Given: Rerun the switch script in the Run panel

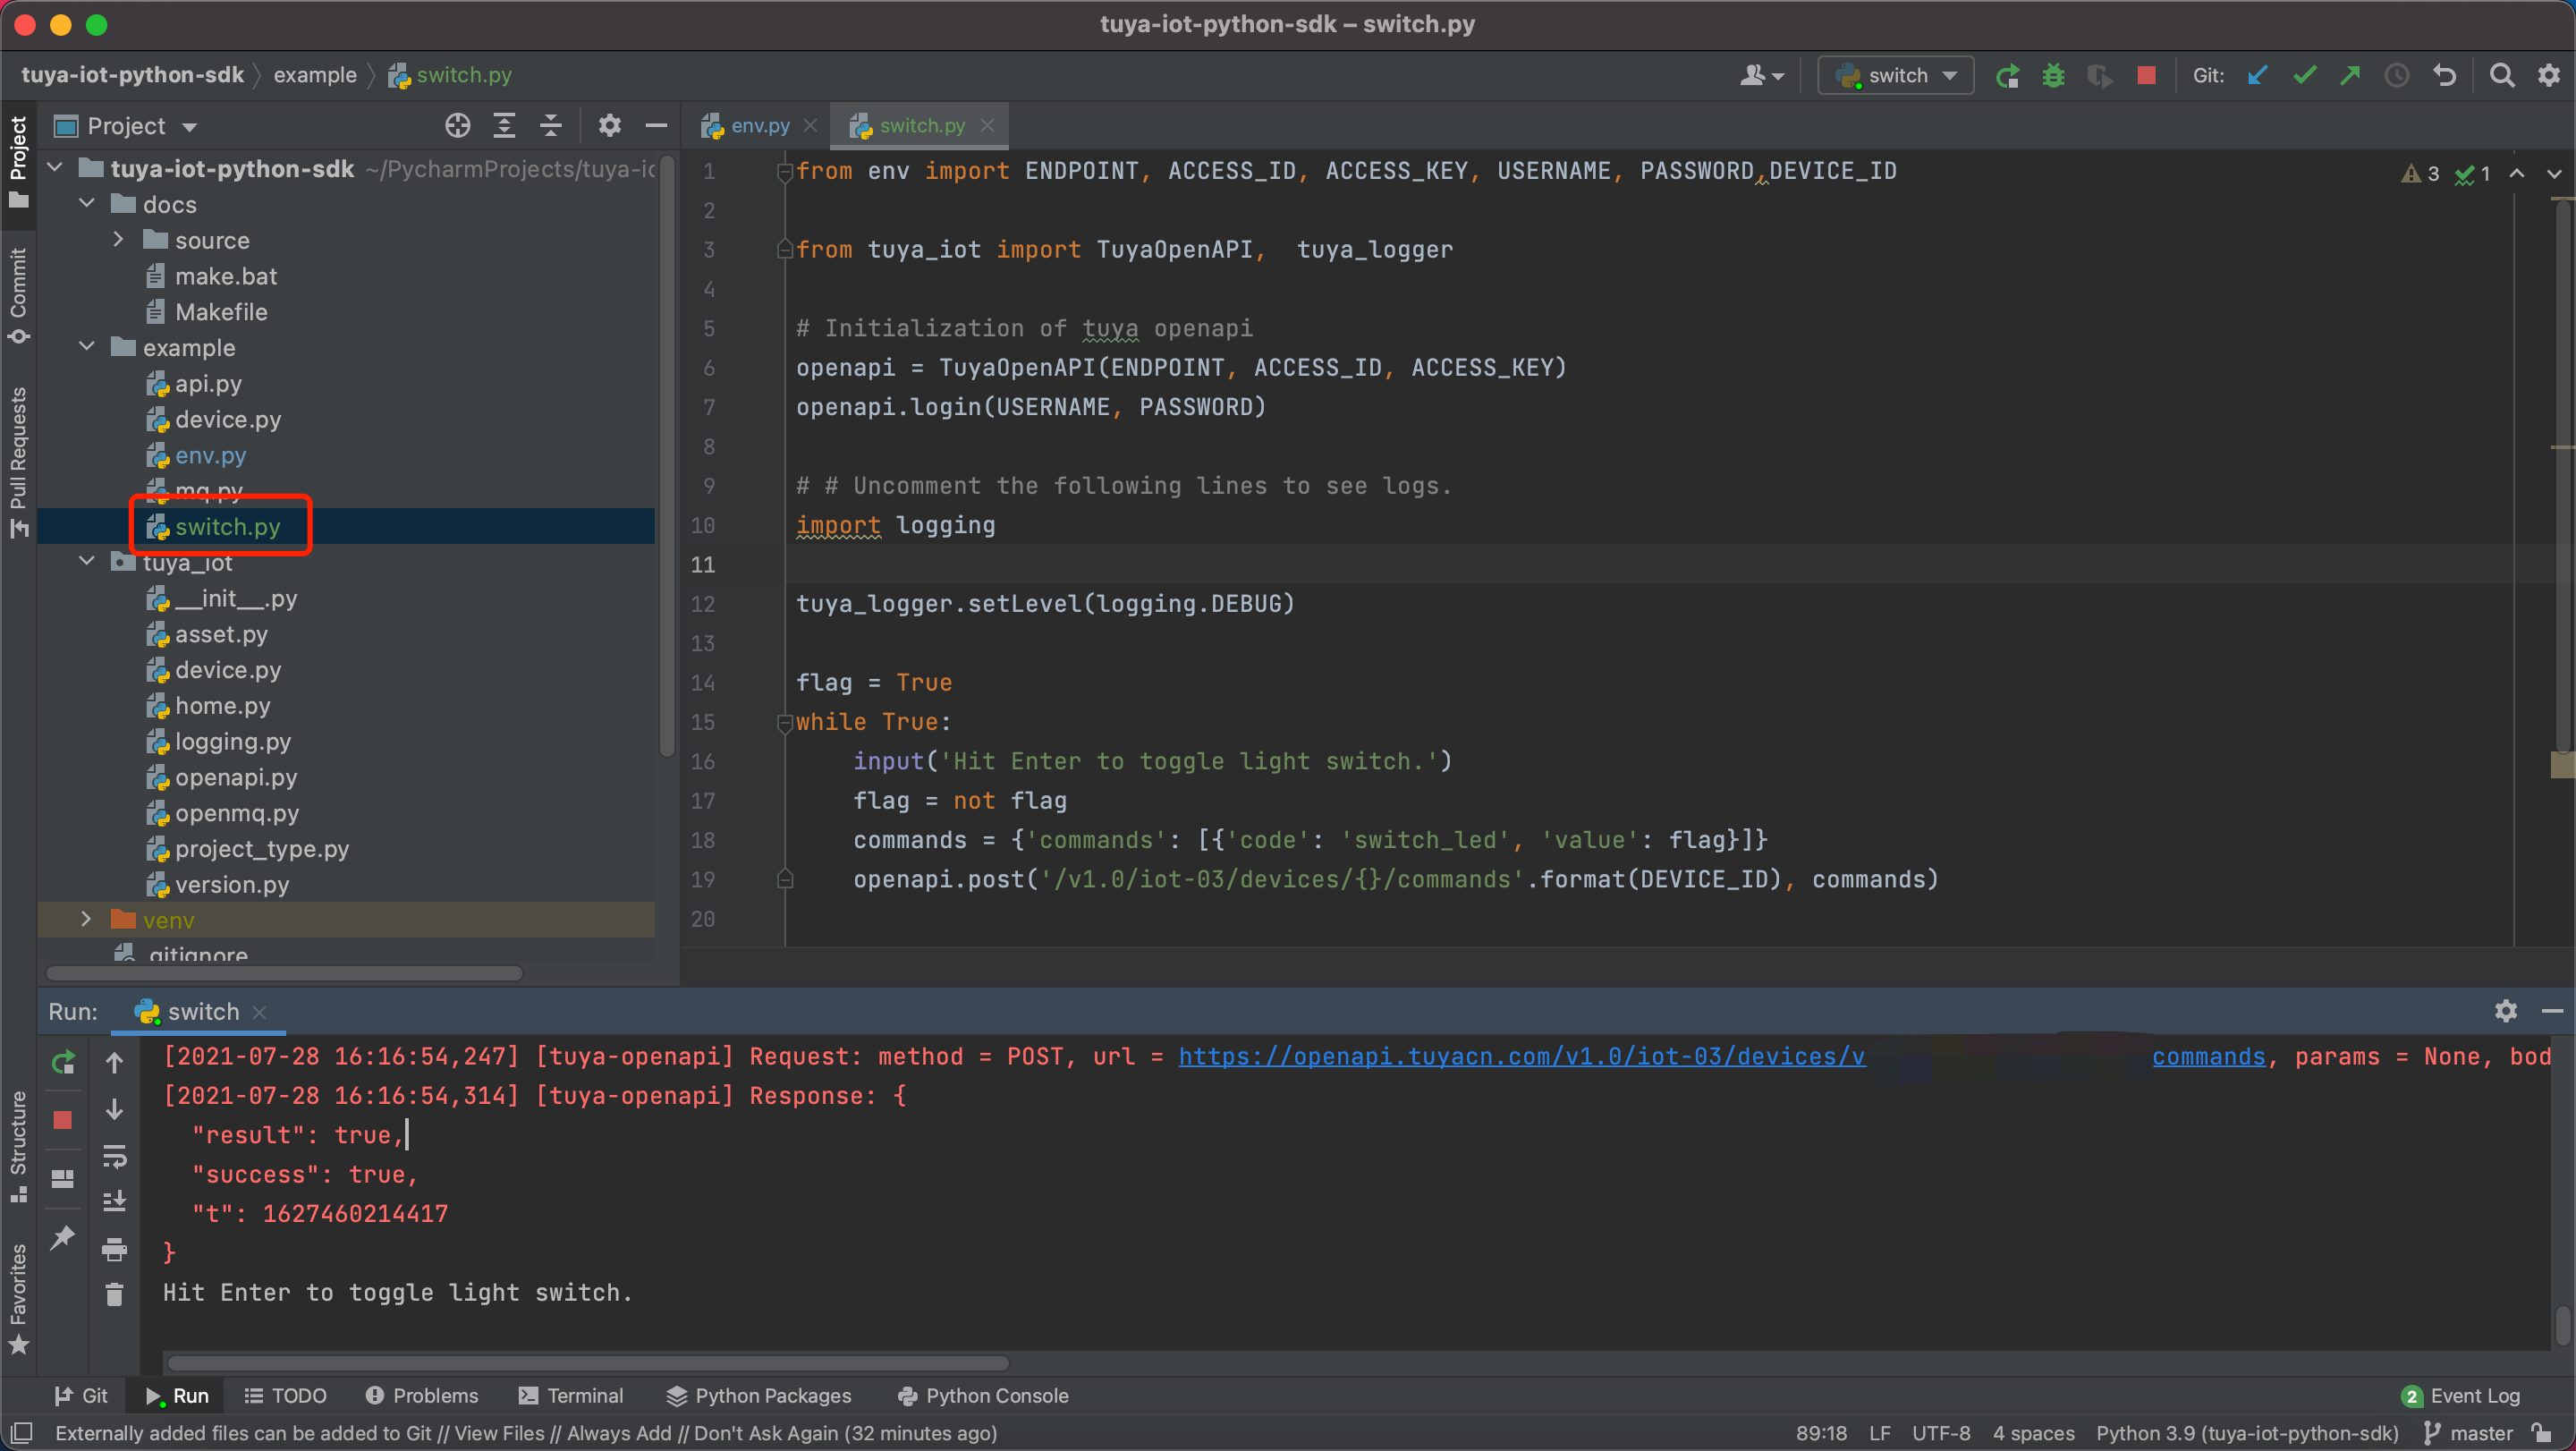Looking at the screenshot, I should tap(63, 1062).
